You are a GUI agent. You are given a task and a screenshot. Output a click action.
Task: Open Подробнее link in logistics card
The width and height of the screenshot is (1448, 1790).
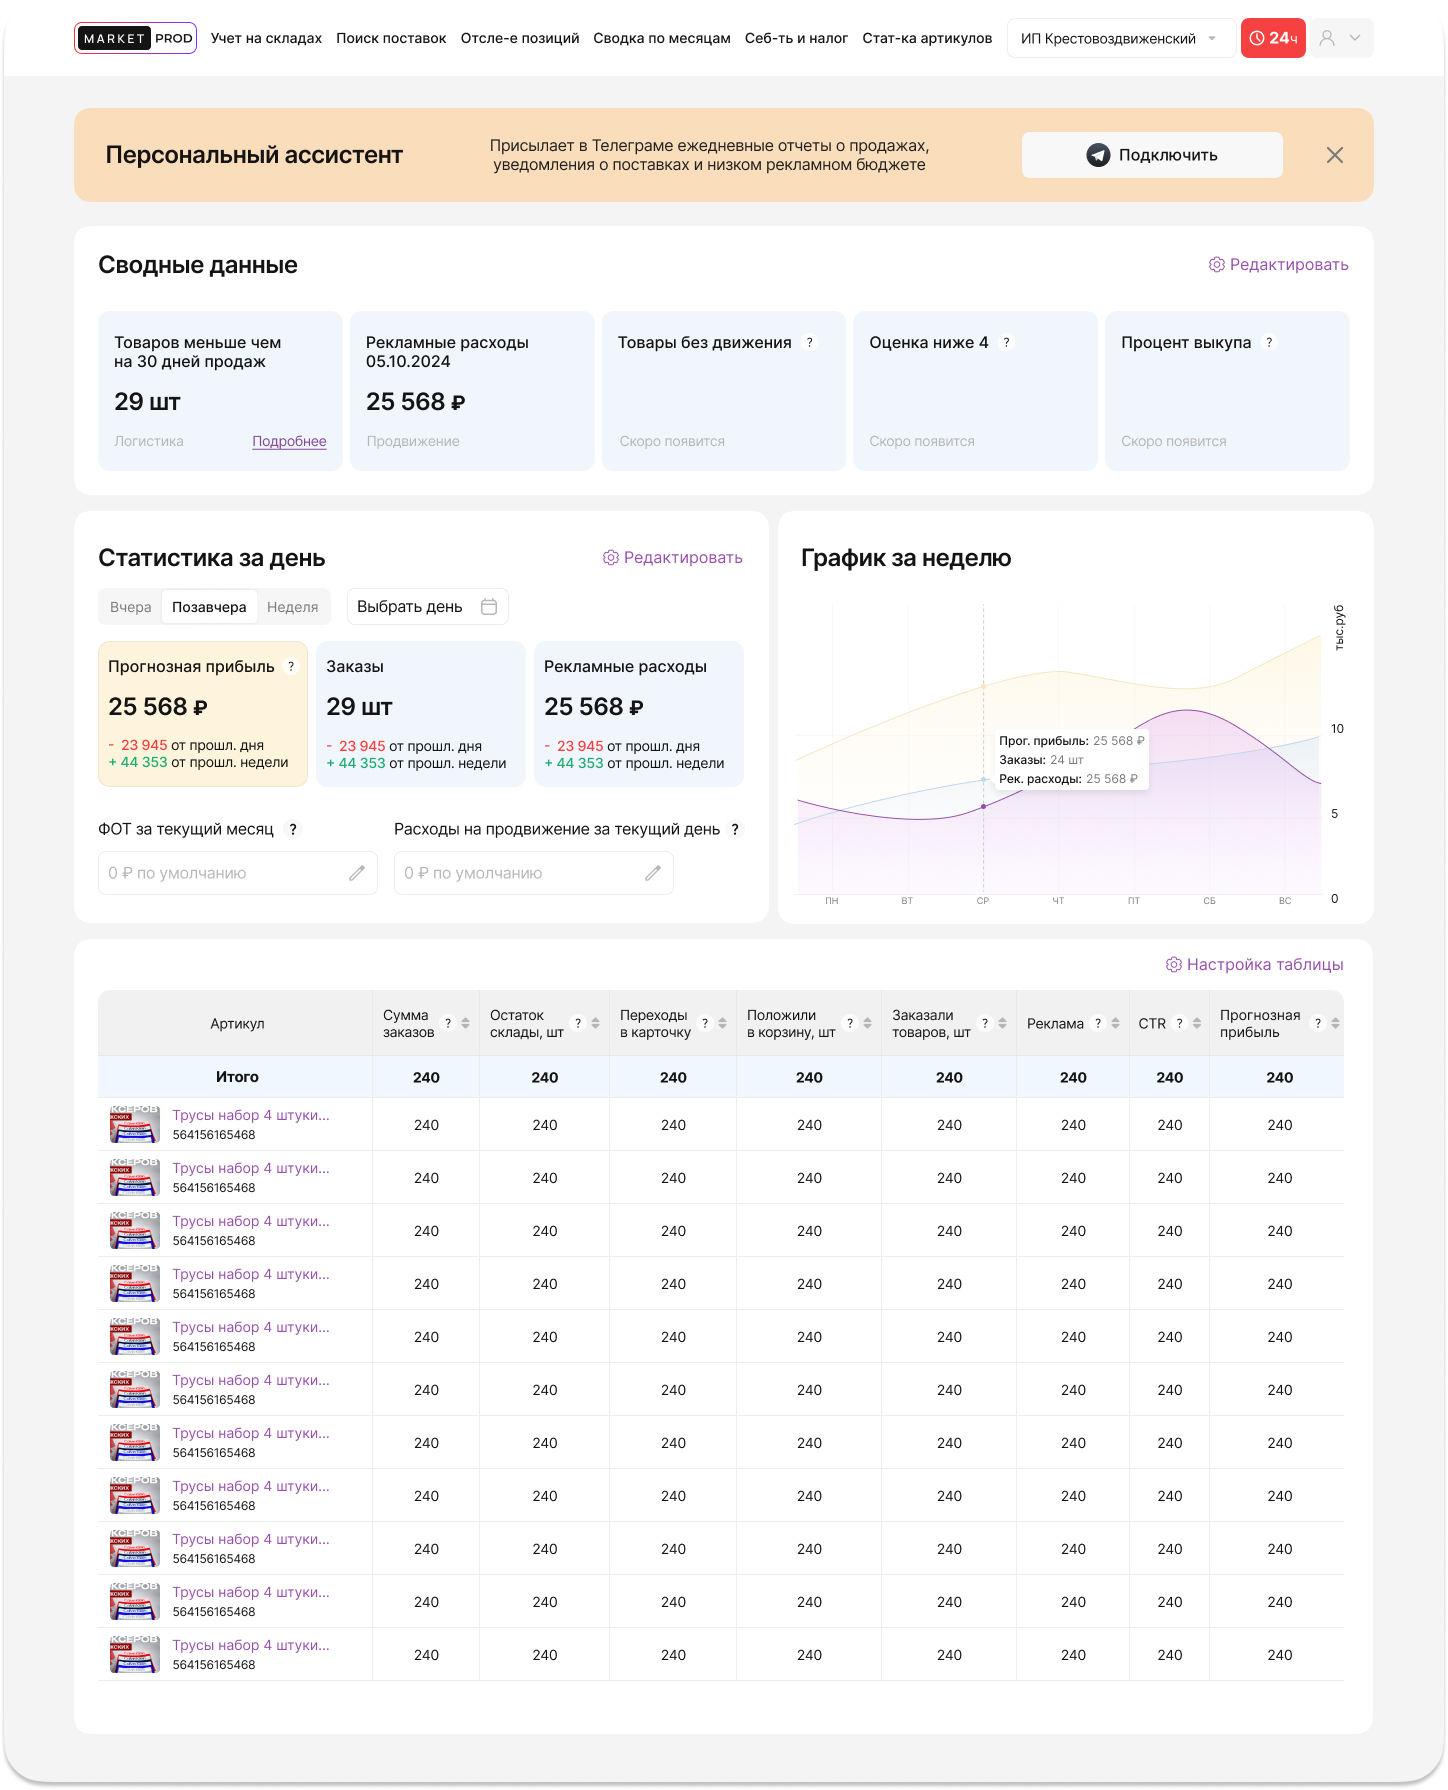pos(289,441)
